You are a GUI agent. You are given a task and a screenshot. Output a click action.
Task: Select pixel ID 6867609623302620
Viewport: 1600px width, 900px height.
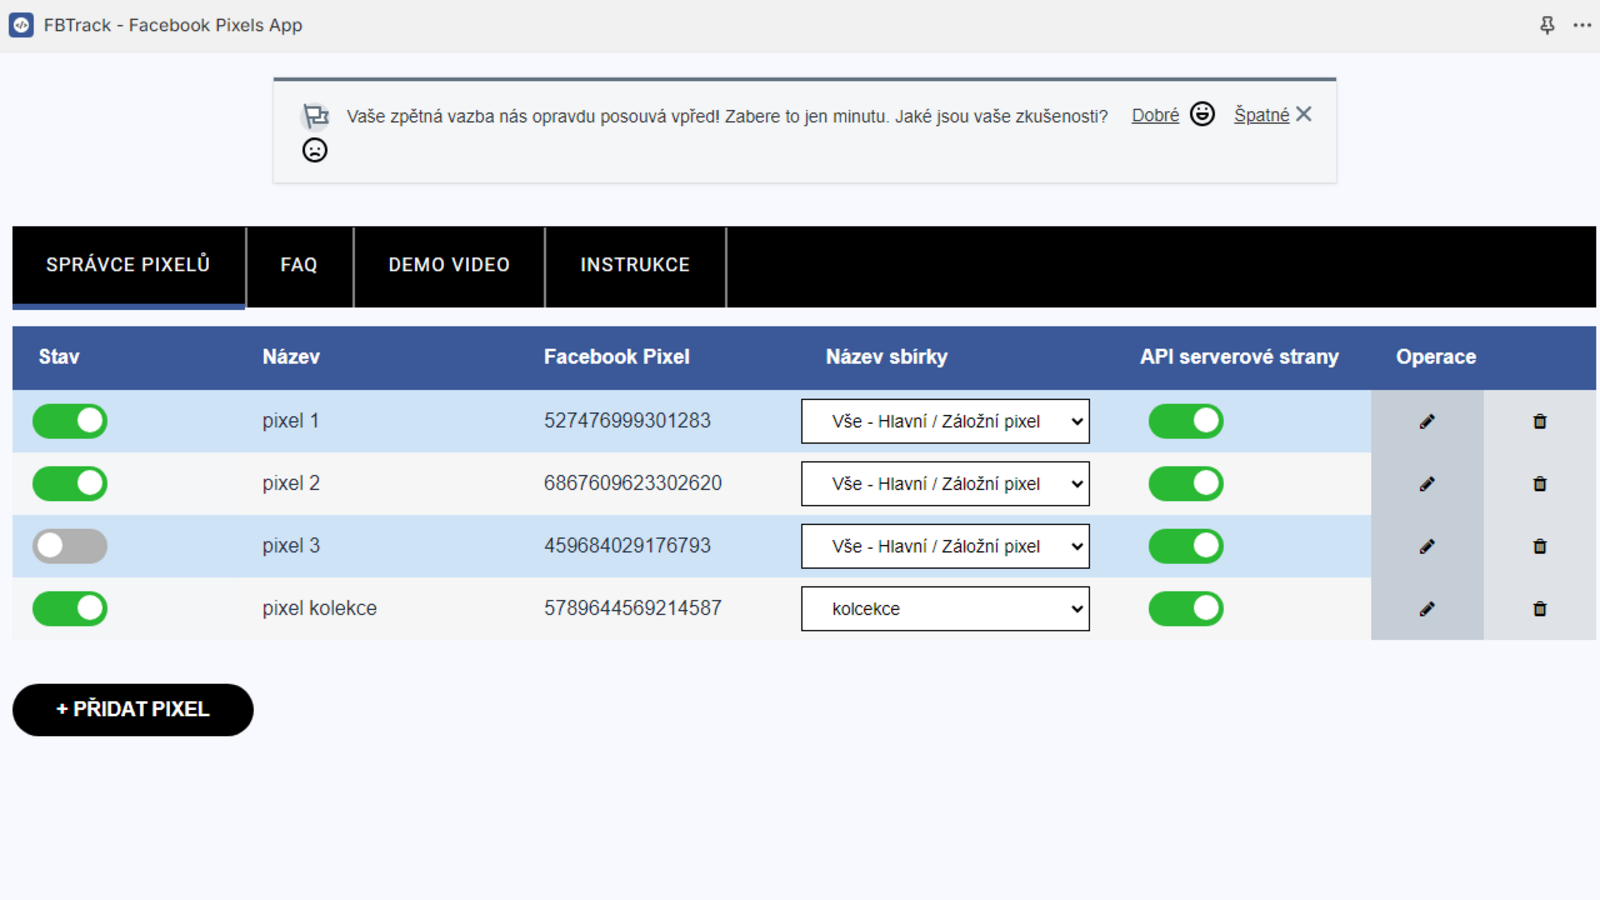633,483
